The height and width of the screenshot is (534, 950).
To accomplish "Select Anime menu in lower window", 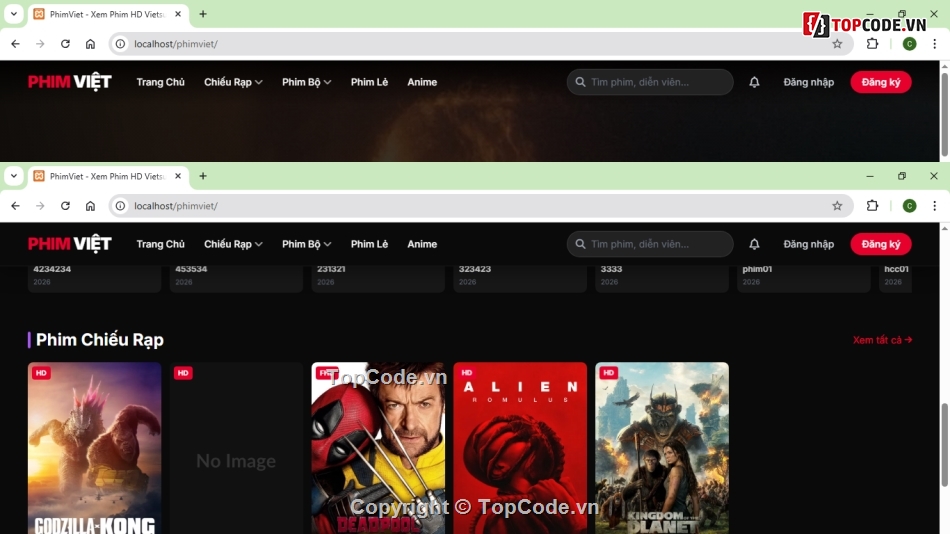I will [x=422, y=244].
